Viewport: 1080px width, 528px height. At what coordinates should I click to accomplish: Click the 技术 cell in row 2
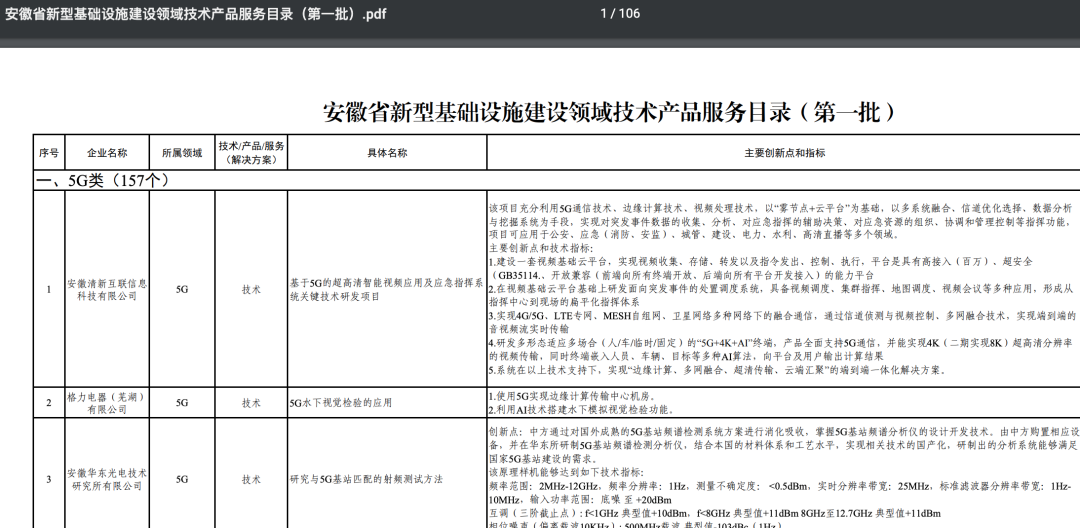click(251, 403)
